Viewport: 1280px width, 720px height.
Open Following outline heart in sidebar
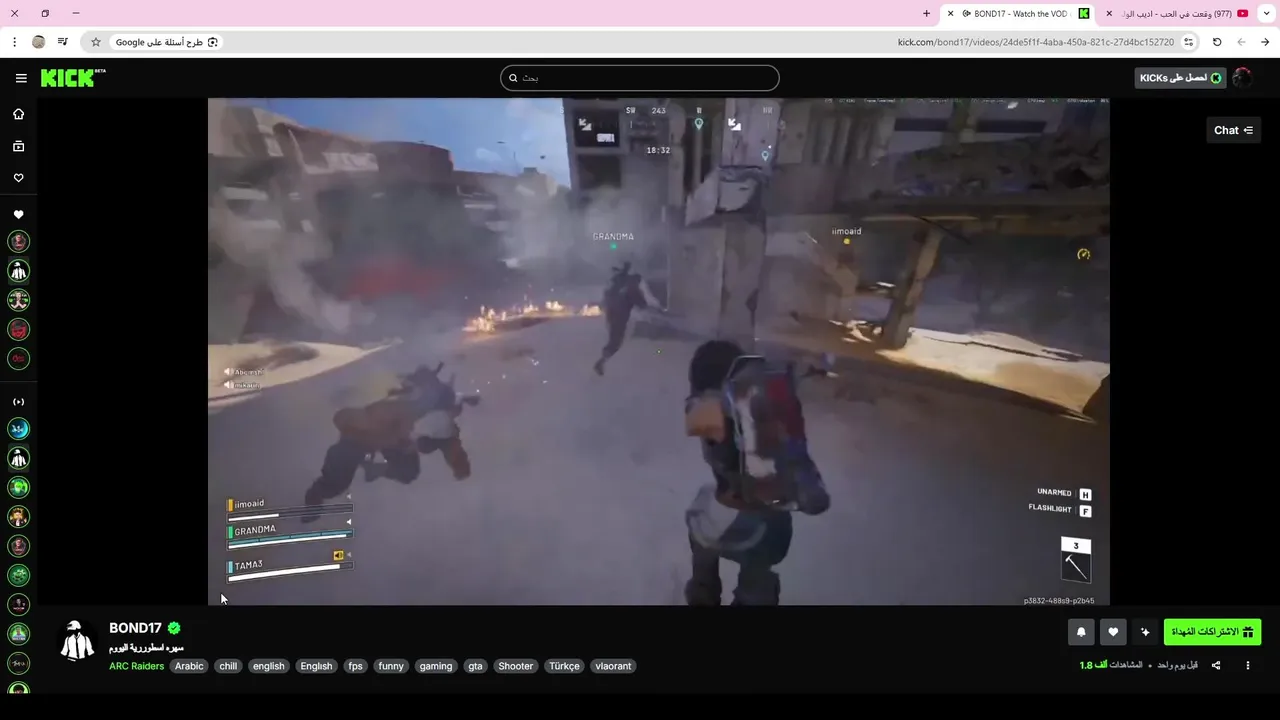coord(18,178)
